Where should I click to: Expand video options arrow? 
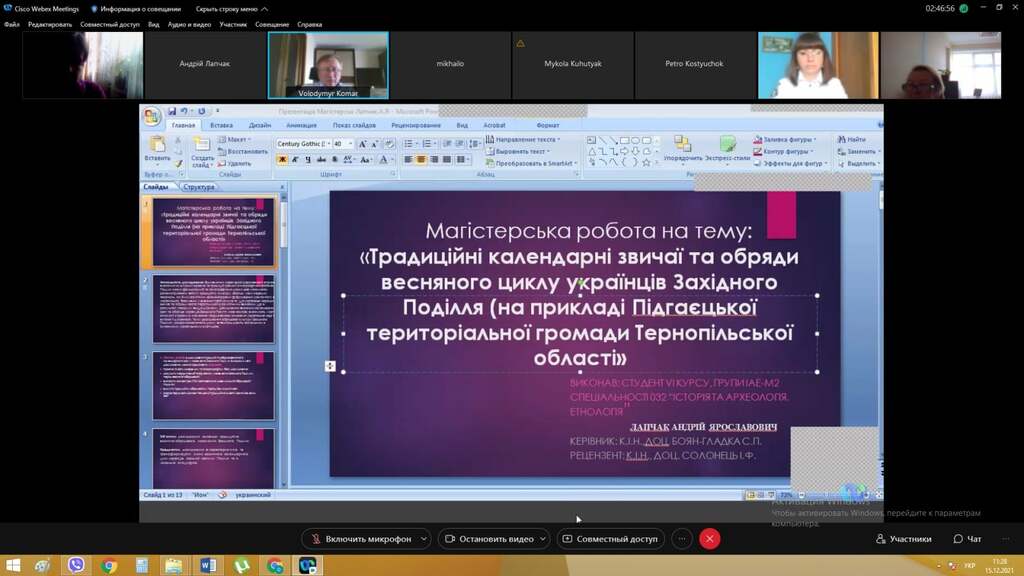point(543,539)
